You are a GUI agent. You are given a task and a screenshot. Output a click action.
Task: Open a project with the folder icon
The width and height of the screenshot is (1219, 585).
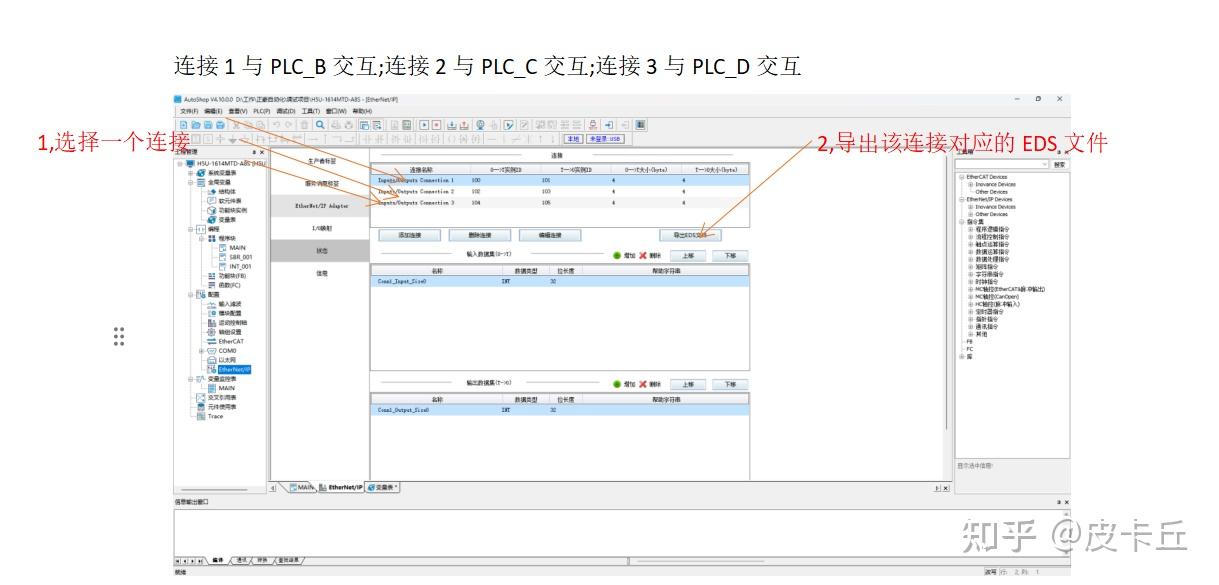pyautogui.click(x=196, y=124)
